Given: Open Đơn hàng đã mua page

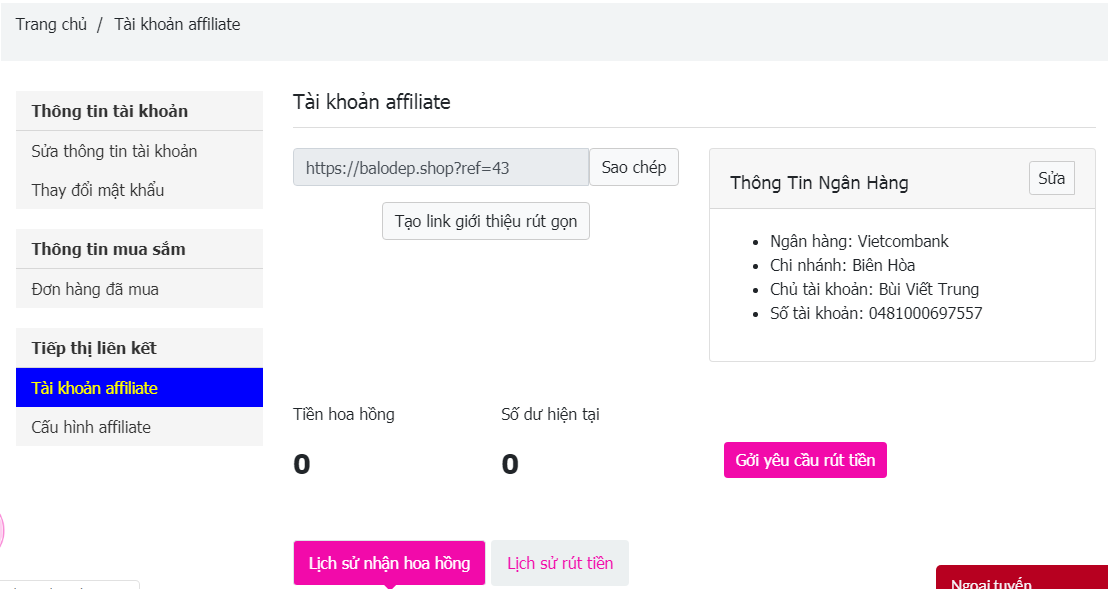Looking at the screenshot, I should (95, 289).
